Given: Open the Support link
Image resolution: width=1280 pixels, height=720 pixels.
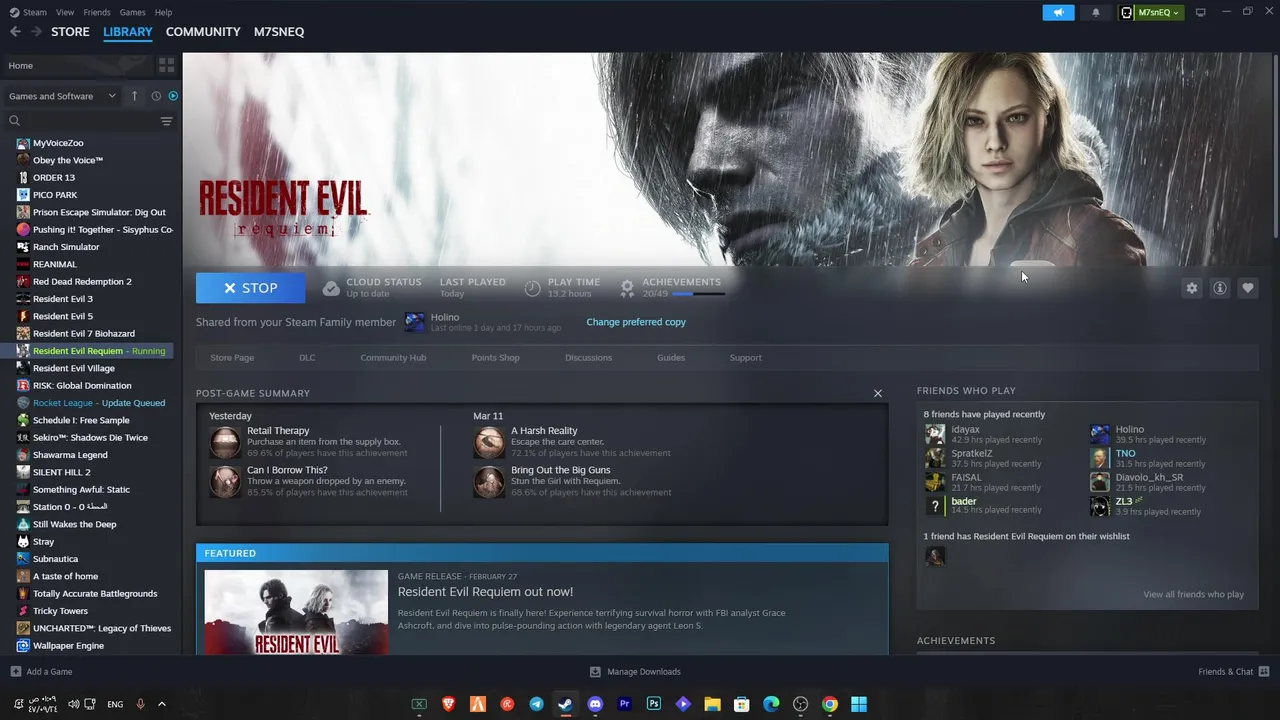Looking at the screenshot, I should 745,358.
